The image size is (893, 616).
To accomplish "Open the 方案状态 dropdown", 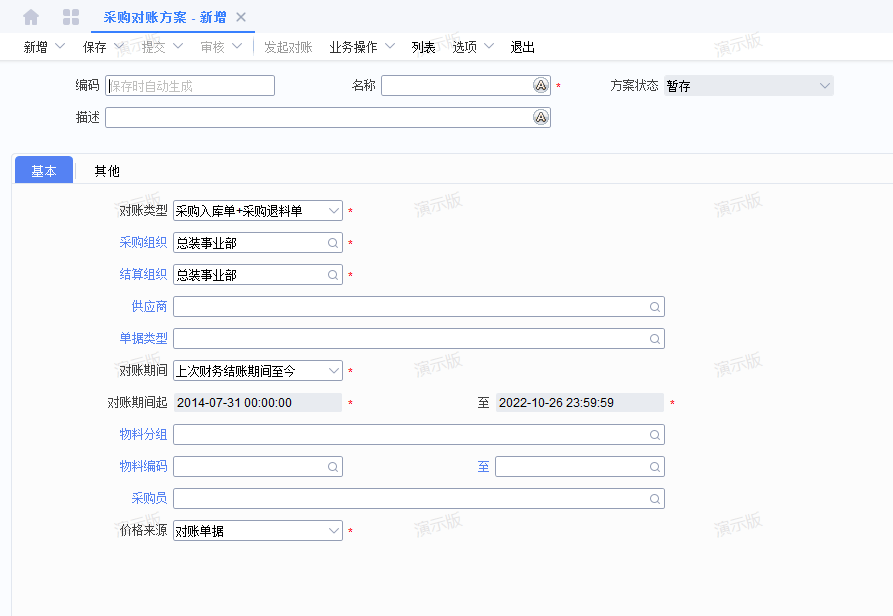I will pos(822,85).
